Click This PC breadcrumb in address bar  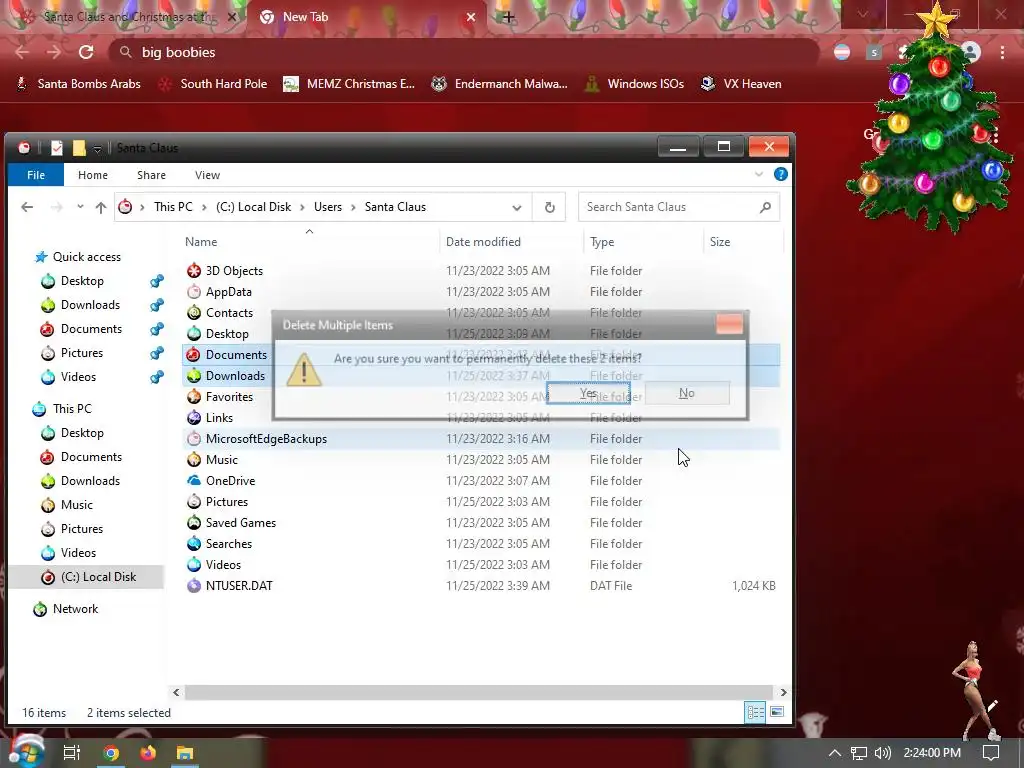click(173, 207)
